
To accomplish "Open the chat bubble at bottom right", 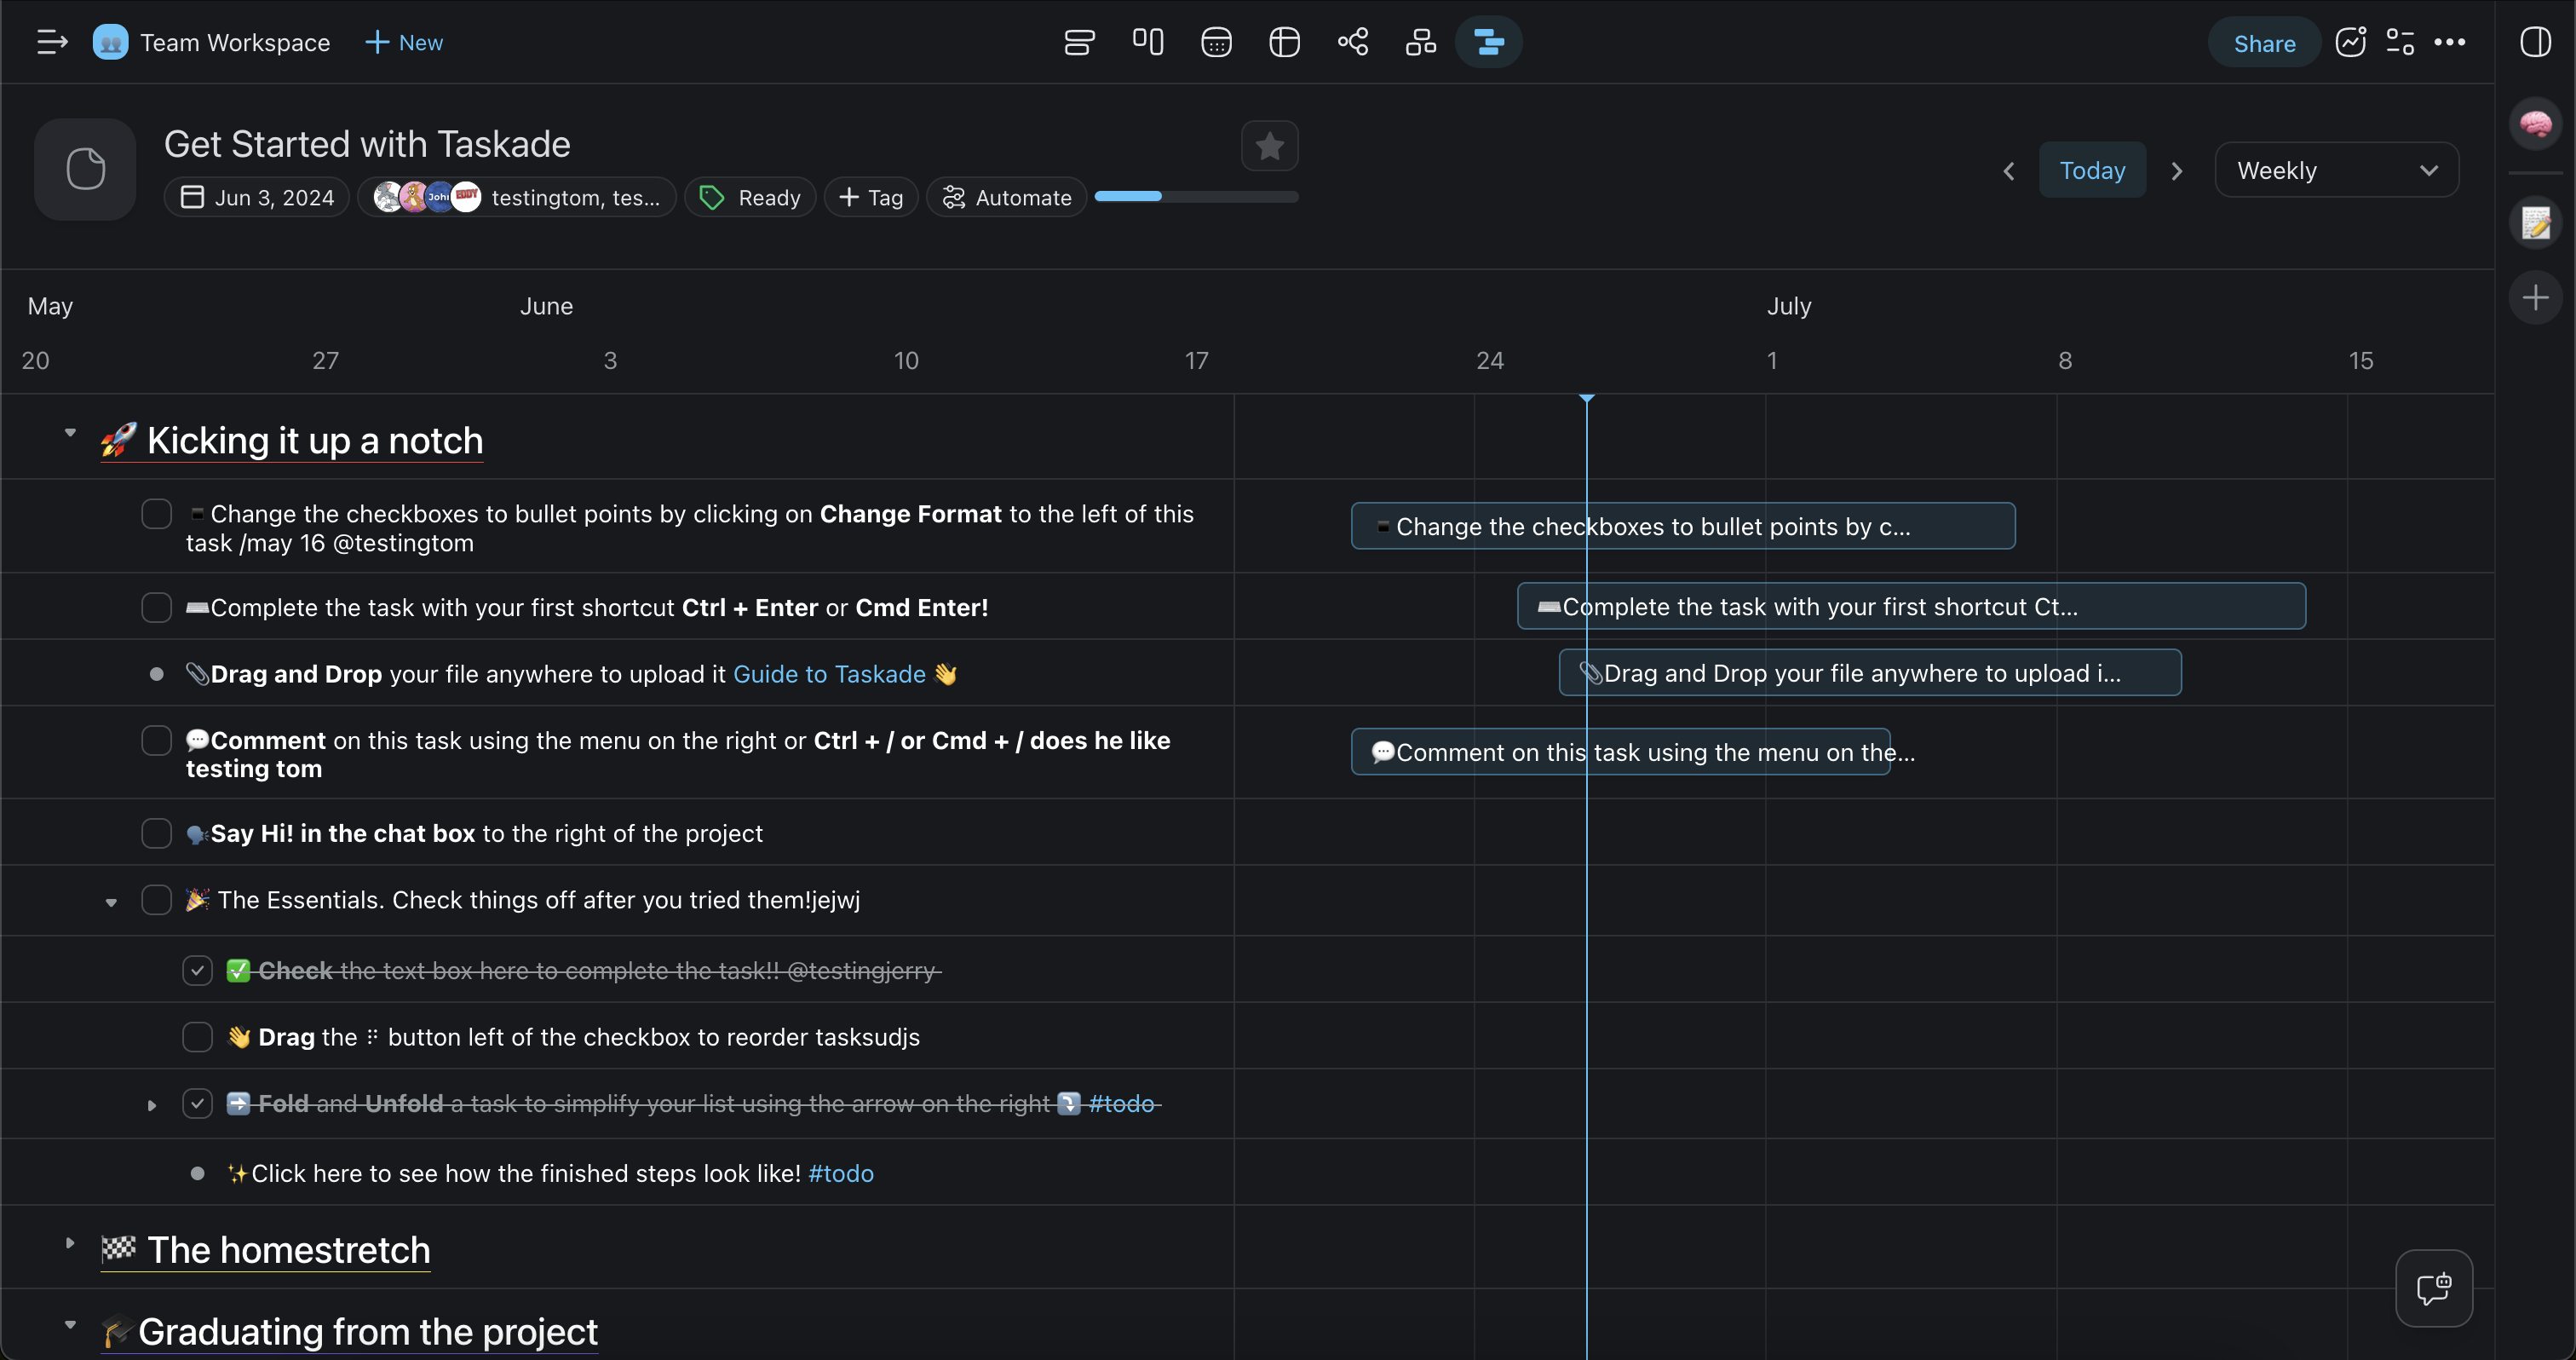I will point(2433,1288).
